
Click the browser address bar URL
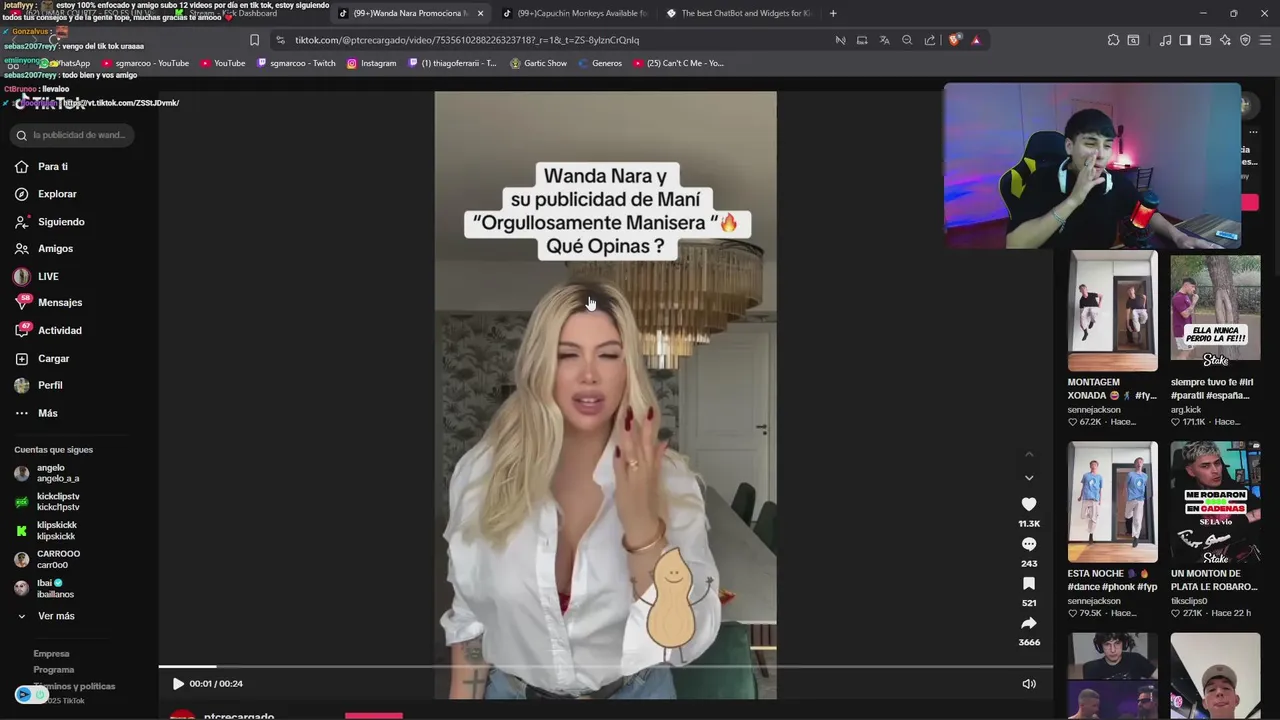pos(467,40)
